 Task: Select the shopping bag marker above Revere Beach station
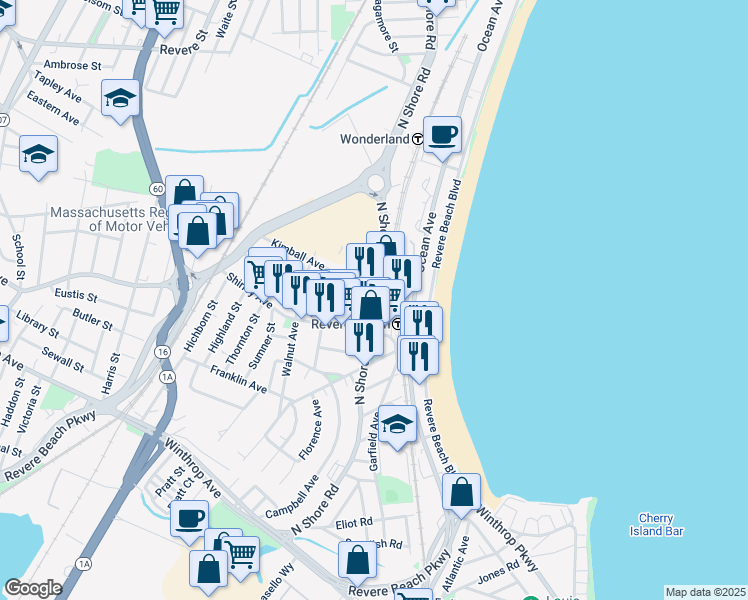point(371,305)
